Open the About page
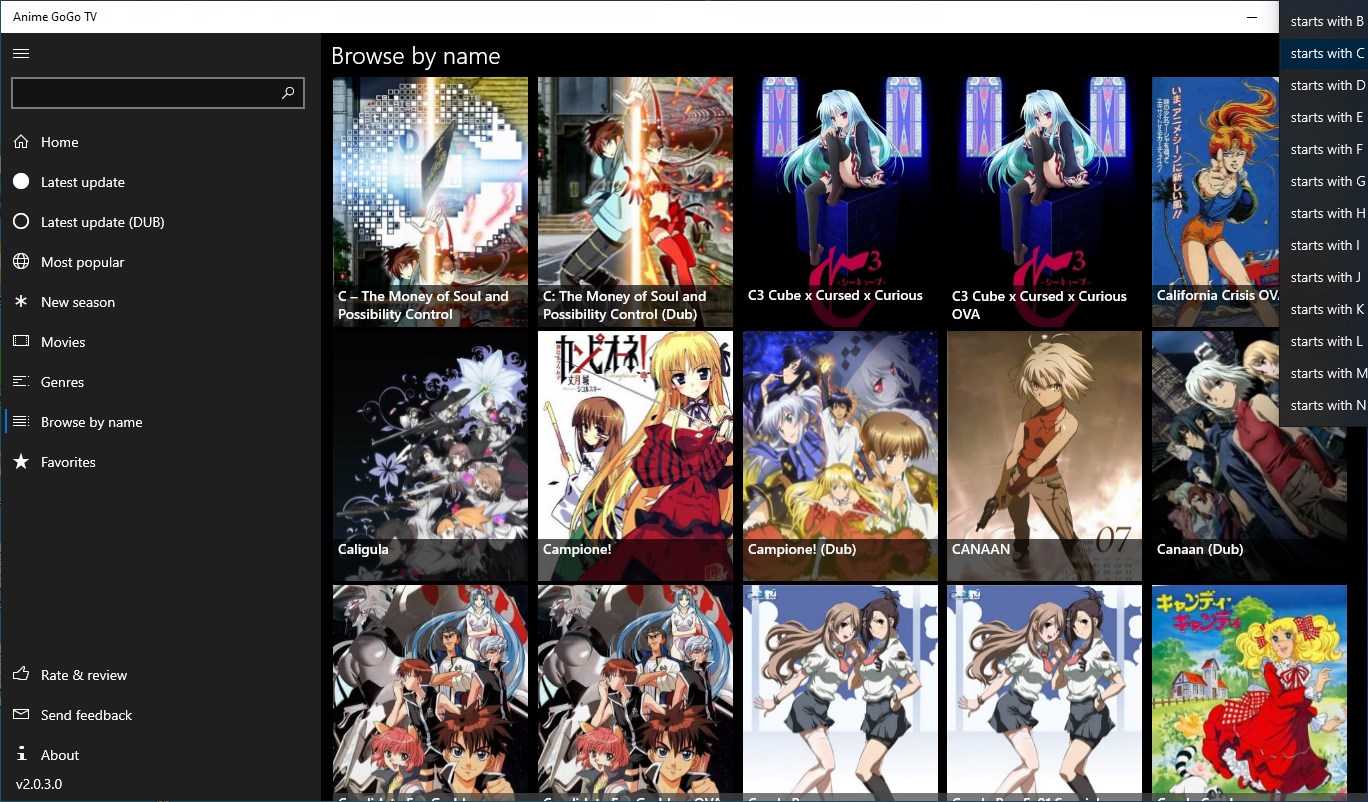Screen dimensions: 1368x802 pyautogui.click(x=60, y=755)
